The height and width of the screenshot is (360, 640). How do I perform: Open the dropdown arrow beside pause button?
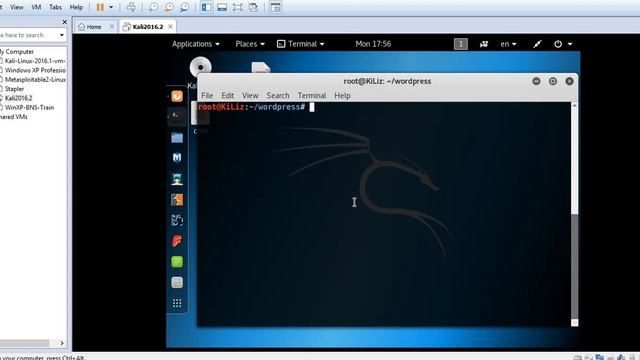pyautogui.click(x=111, y=7)
